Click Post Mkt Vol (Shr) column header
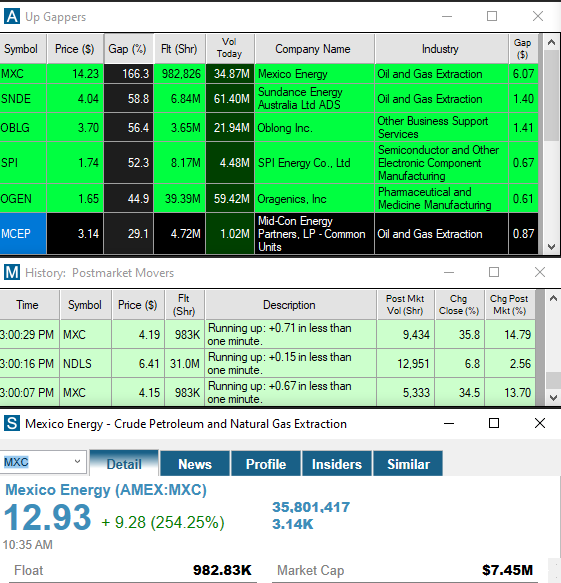This screenshot has width=561, height=583. point(406,305)
